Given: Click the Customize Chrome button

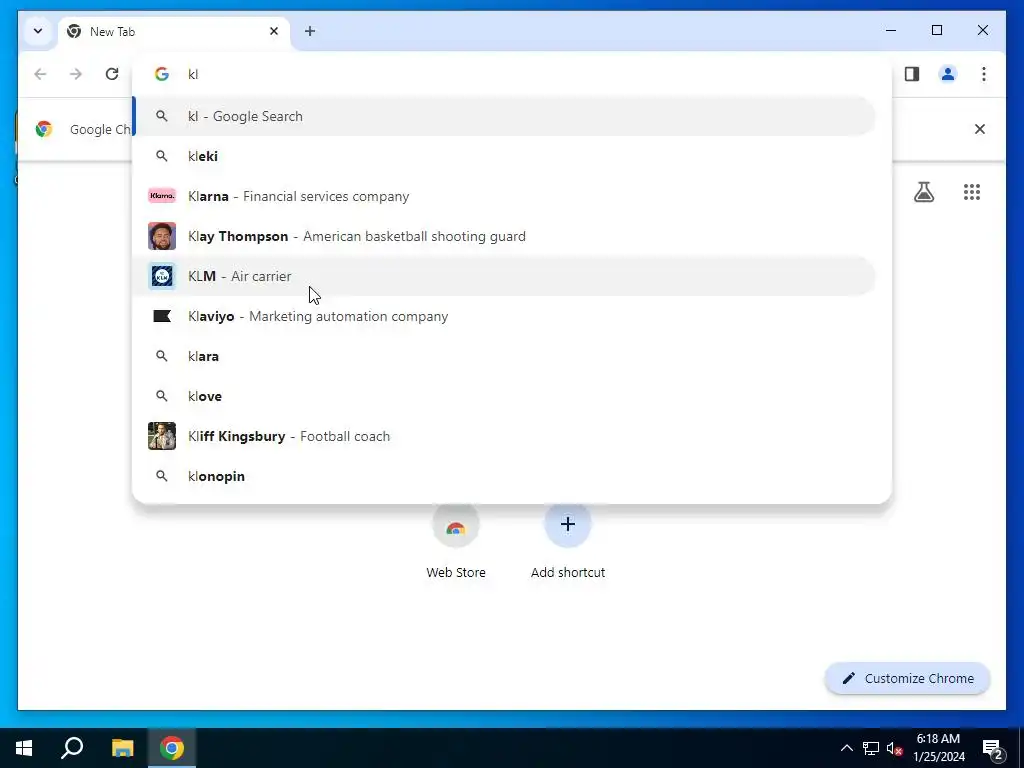Looking at the screenshot, I should pyautogui.click(x=907, y=679).
